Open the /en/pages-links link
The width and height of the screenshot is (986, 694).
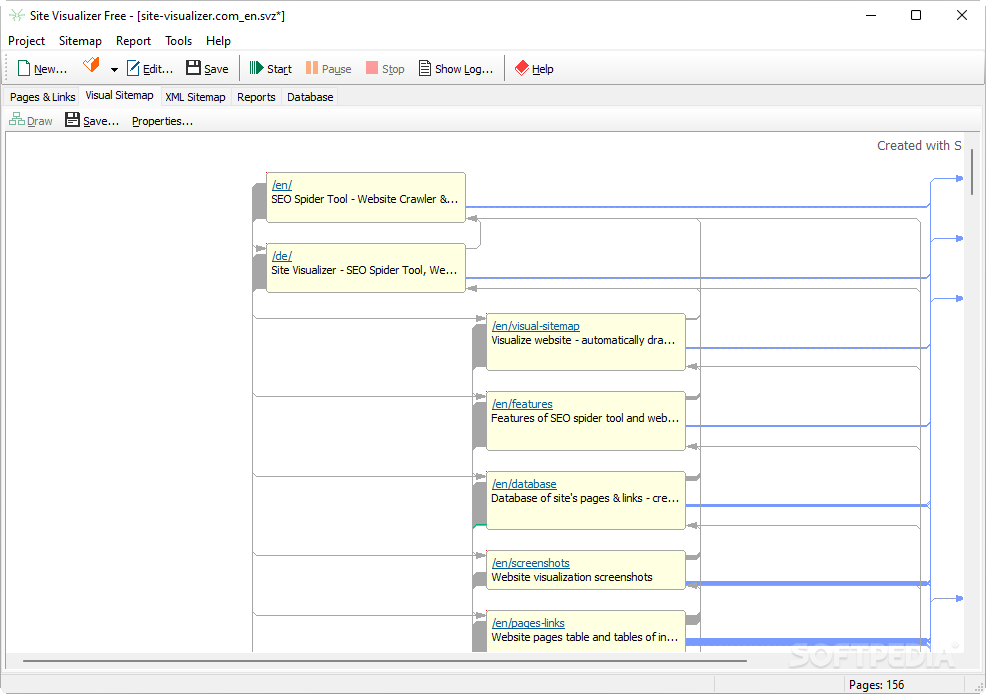pyautogui.click(x=528, y=623)
